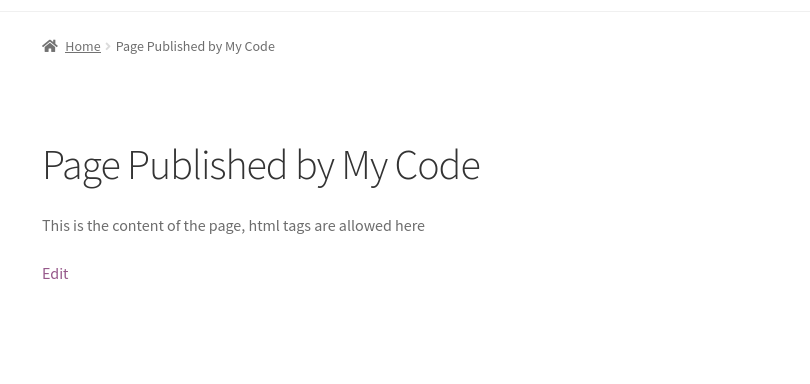Viewport: 810px width, 384px height.
Task: Click the word 'This' starting the paragraph
Action: tap(56, 225)
